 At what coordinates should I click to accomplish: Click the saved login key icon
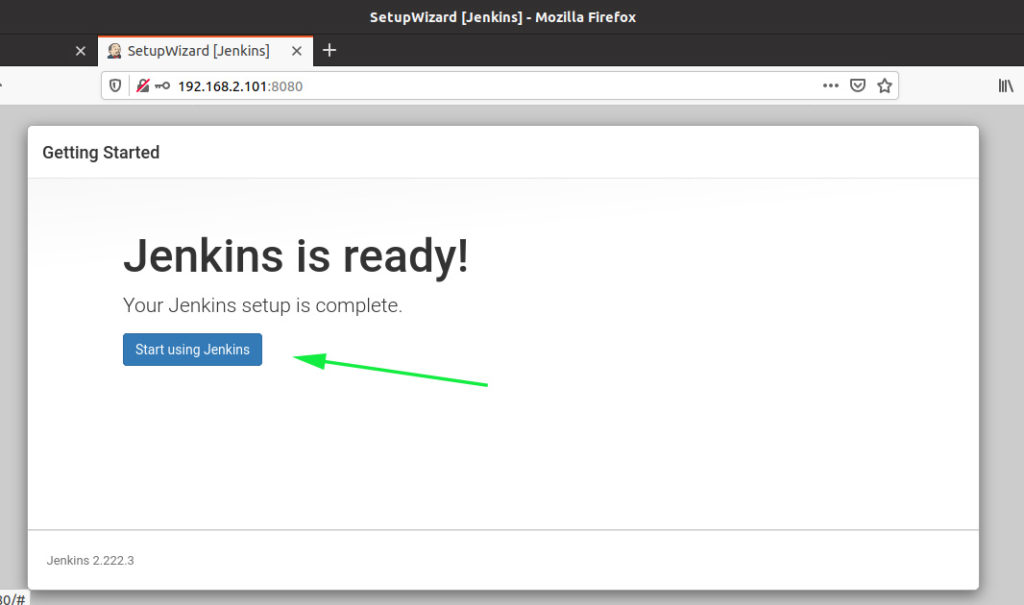[x=162, y=86]
